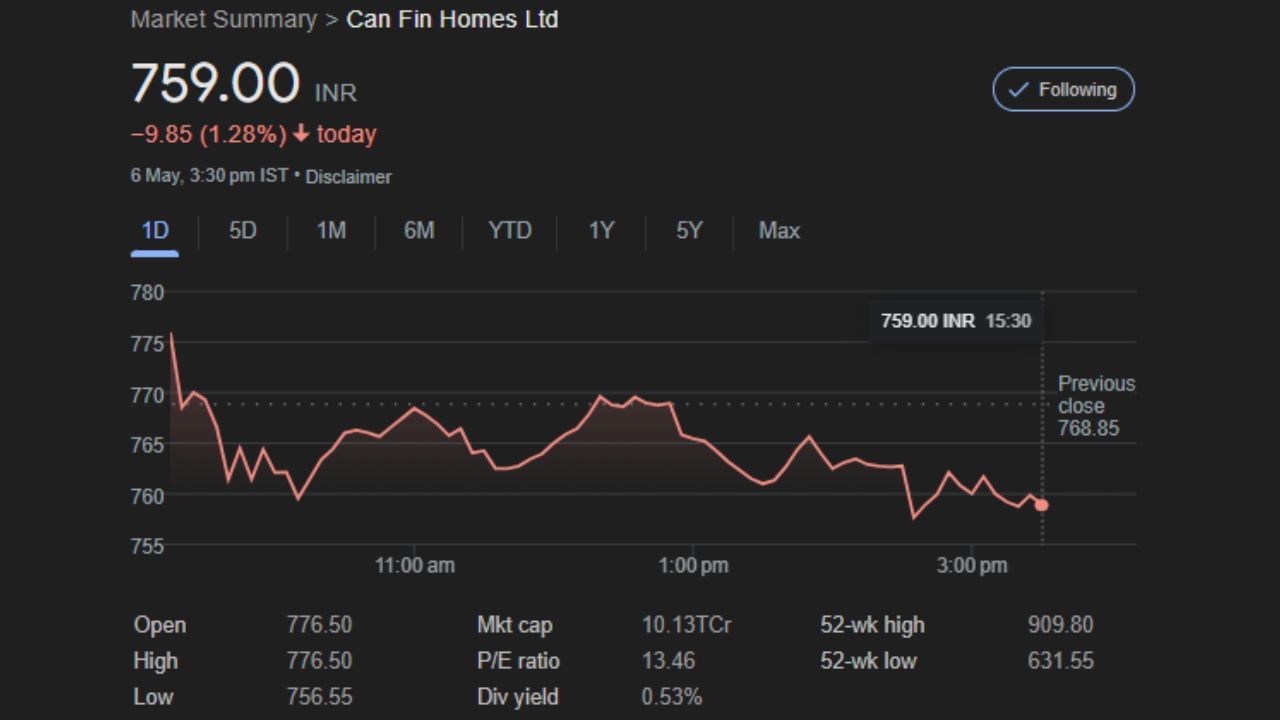Click the 755 y-axis label
Image resolution: width=1280 pixels, height=720 pixels.
148,546
